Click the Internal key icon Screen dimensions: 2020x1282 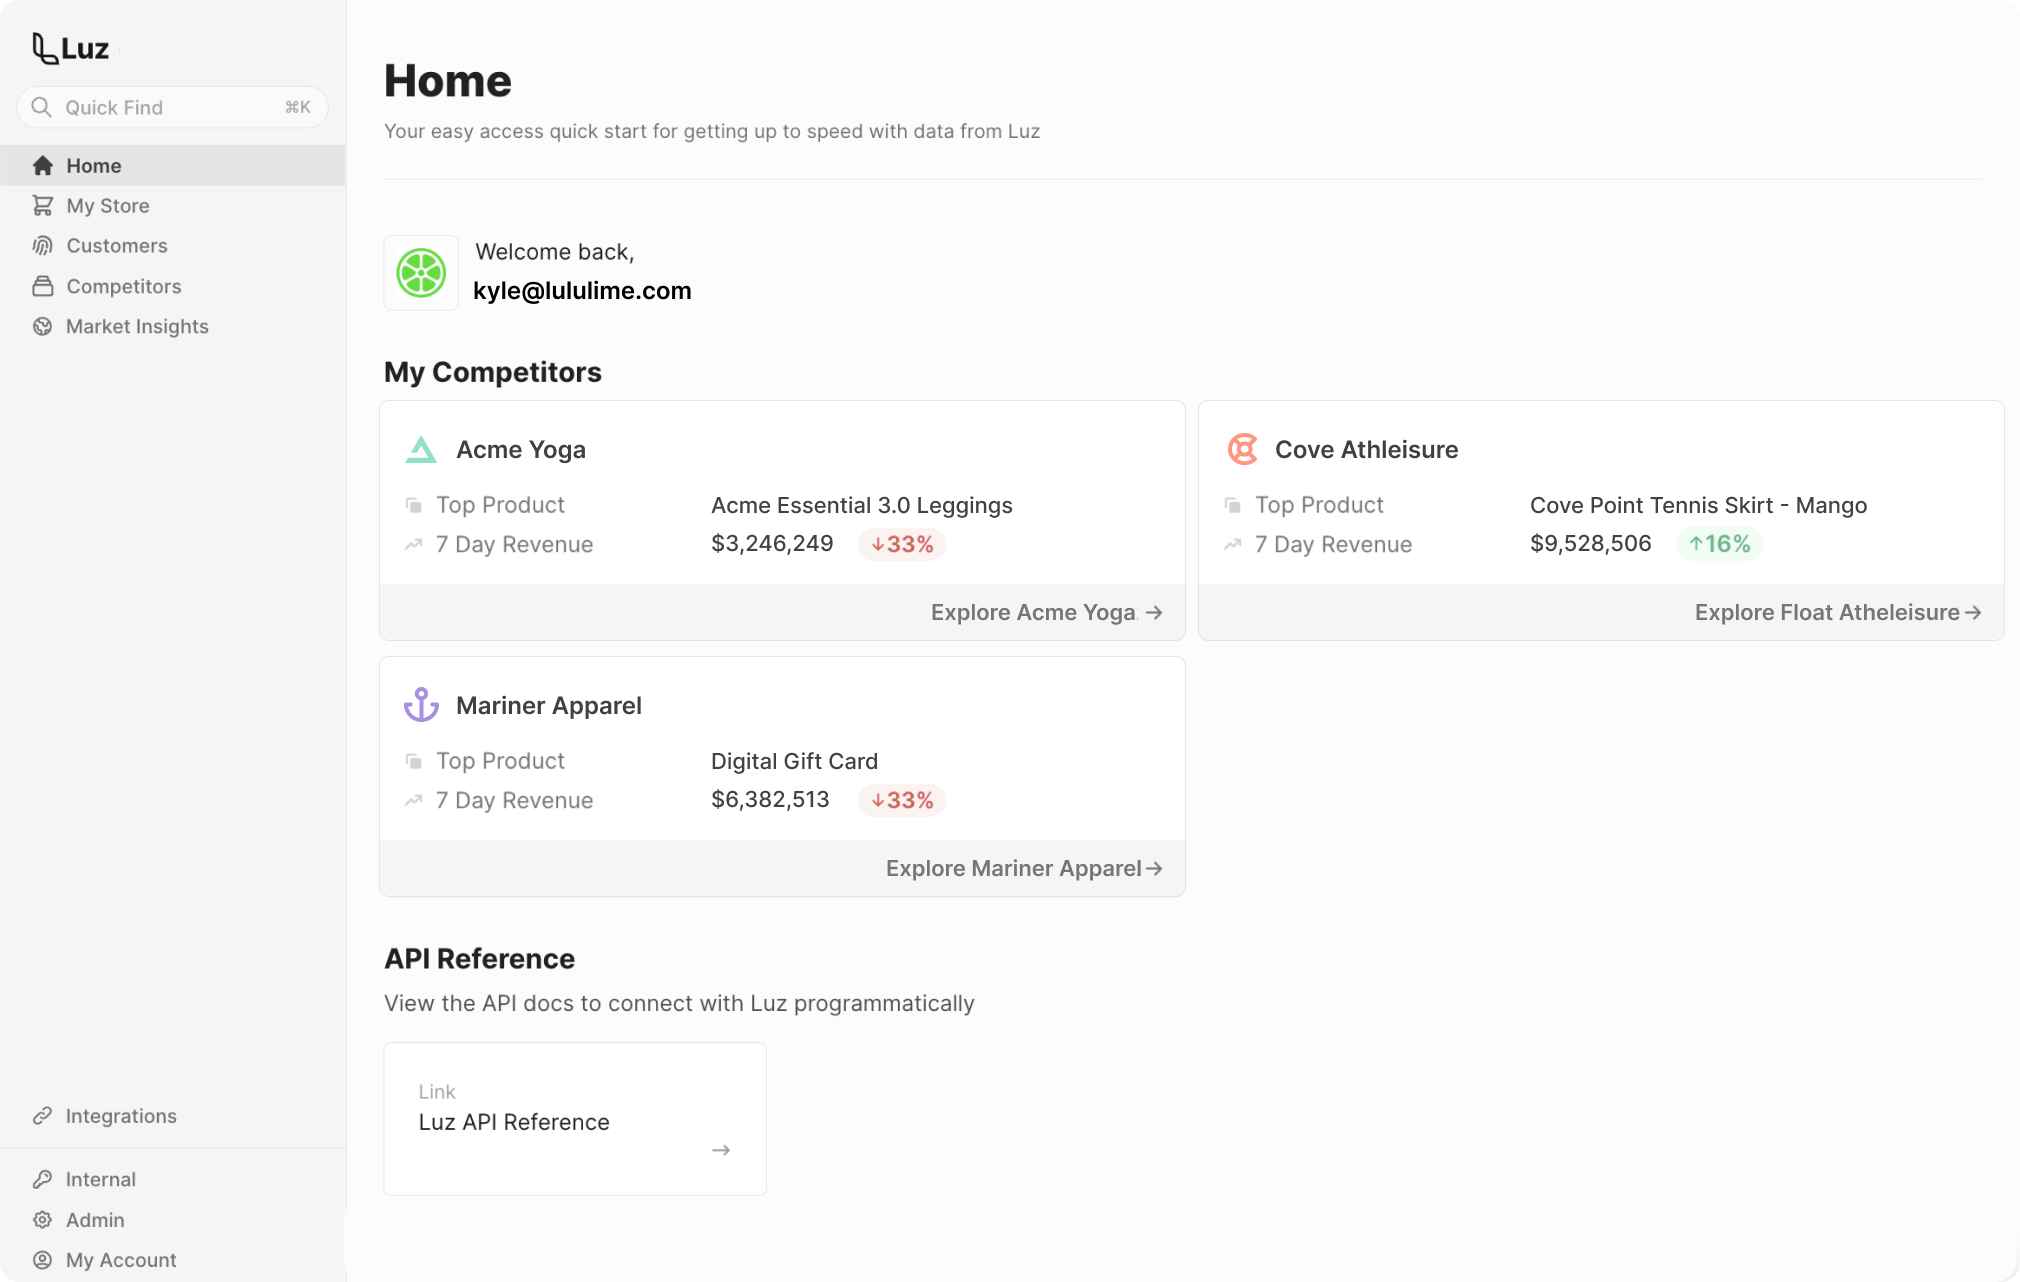pos(42,1180)
